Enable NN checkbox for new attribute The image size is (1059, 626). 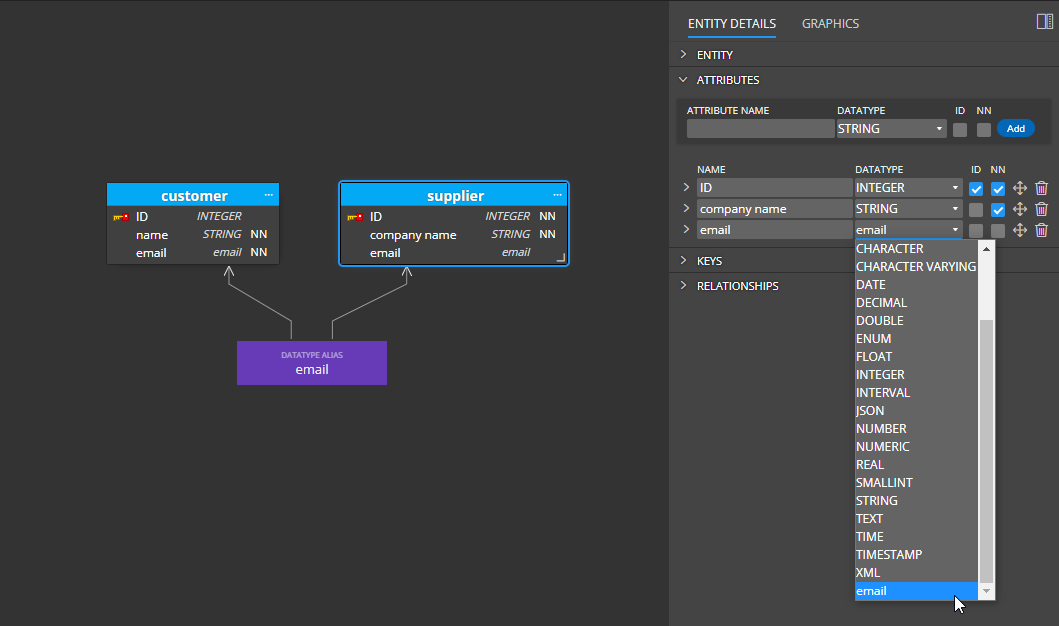point(984,129)
